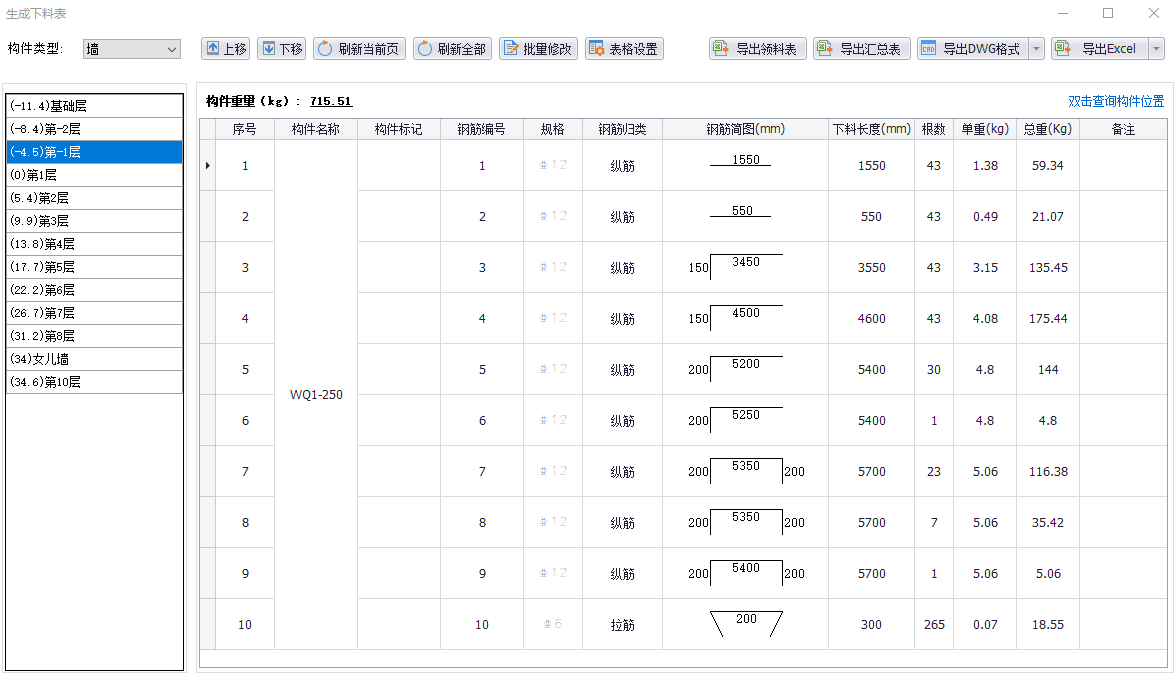Click the 构件标记 column header
The height and width of the screenshot is (676, 1175).
(398, 129)
